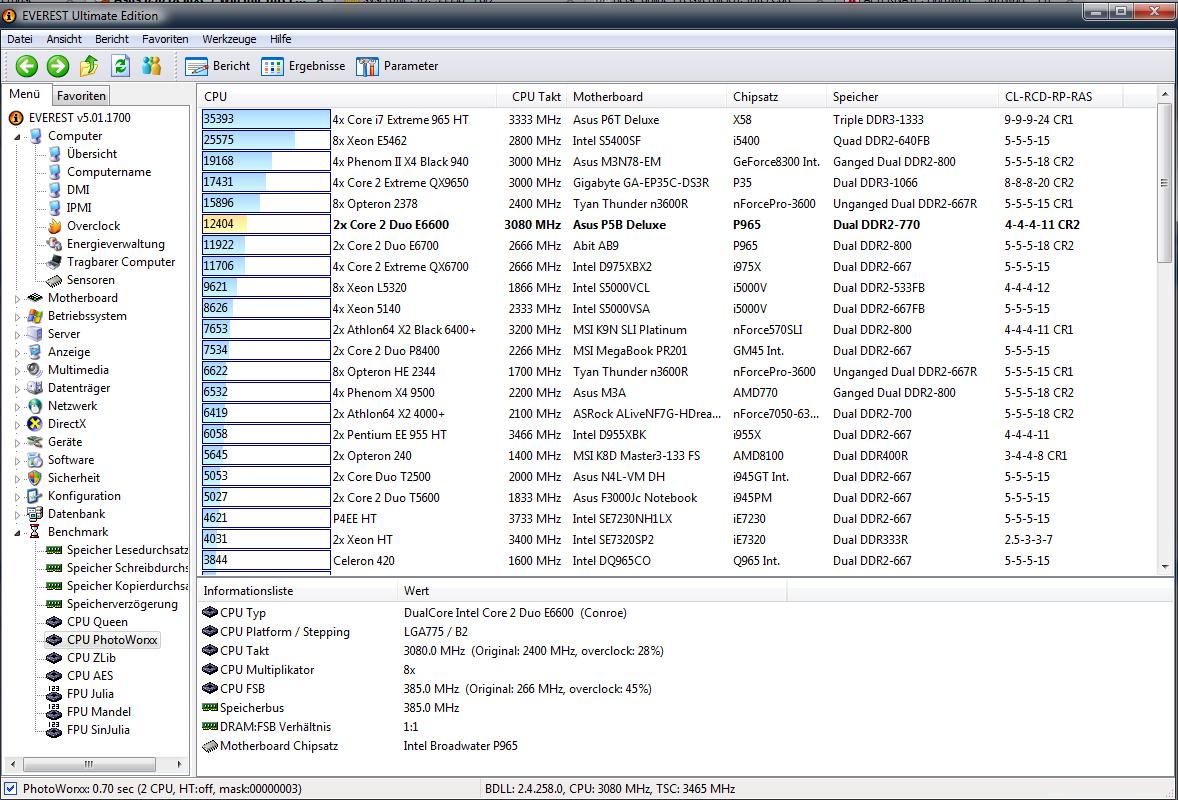
Task: Select the Konfiguration icon
Action: pos(35,496)
